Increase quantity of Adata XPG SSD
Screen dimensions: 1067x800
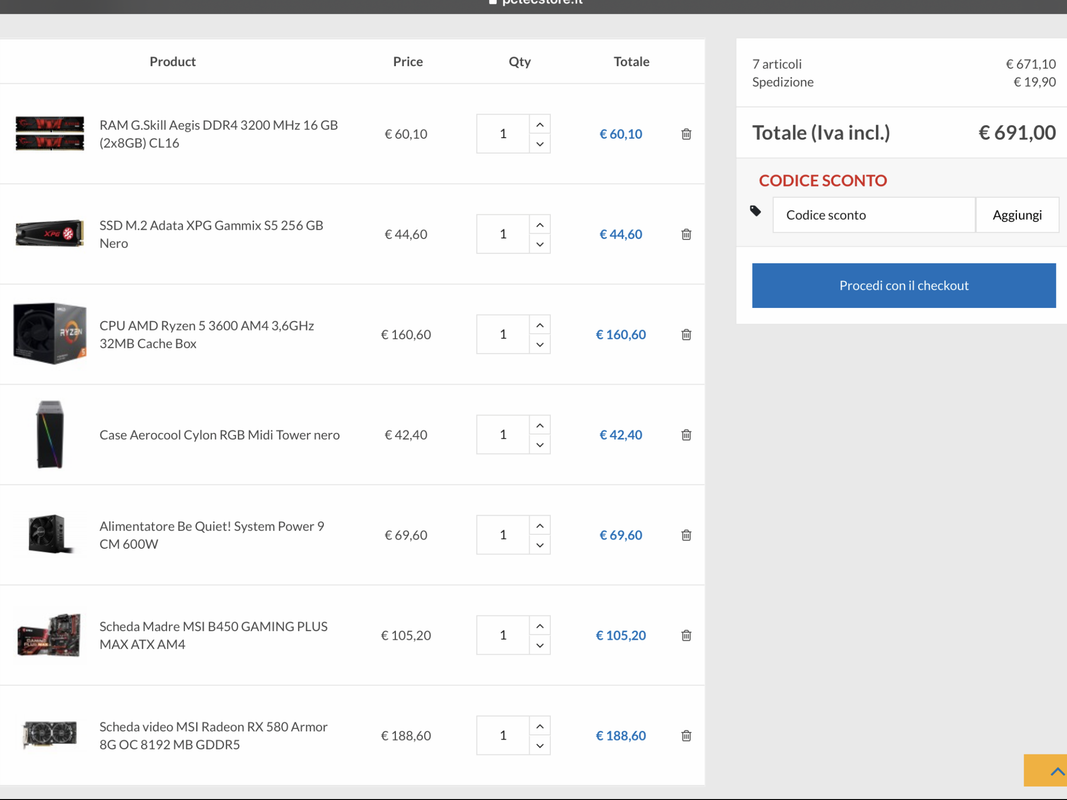(540, 224)
